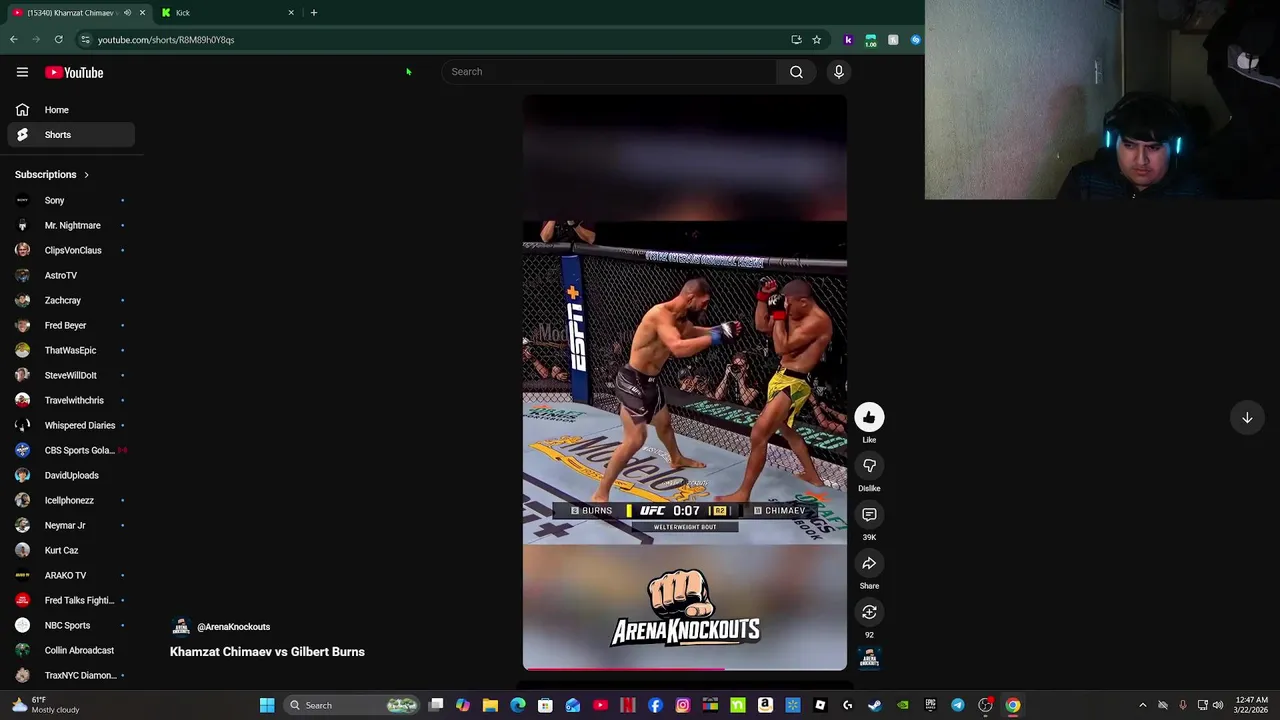Viewport: 1280px width, 720px height.
Task: Activate voice search microphone
Action: 839,72
